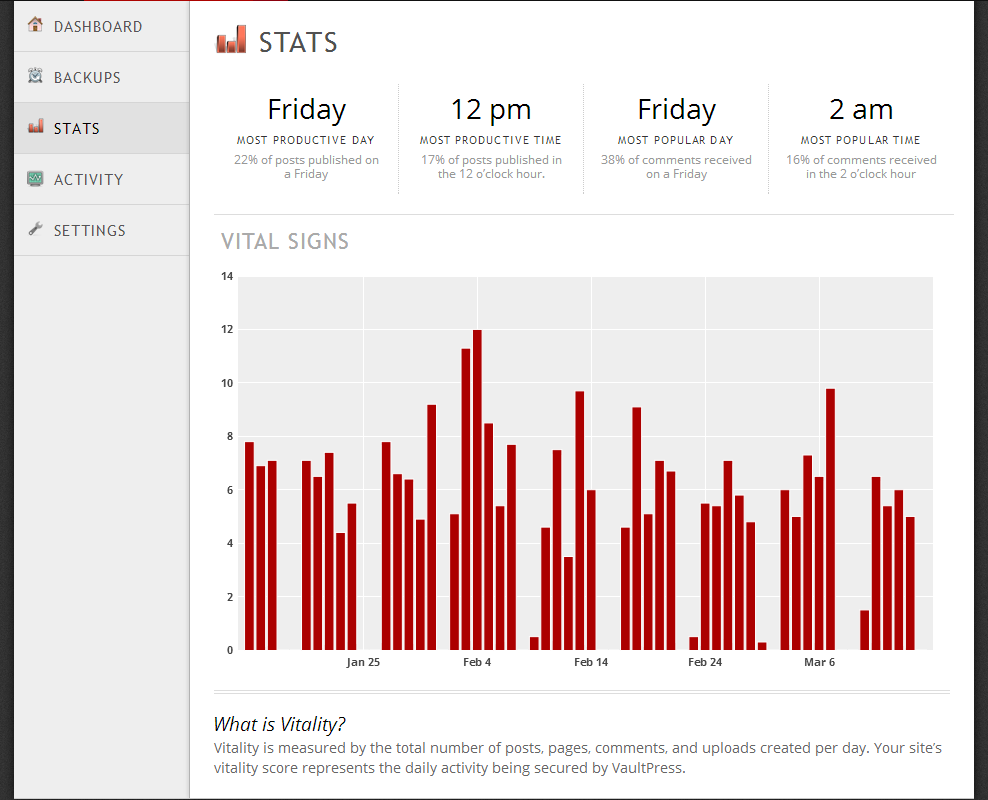This screenshot has height=800, width=988.
Task: Click the large bar chart icon in the STATS page heading
Action: tap(231, 41)
